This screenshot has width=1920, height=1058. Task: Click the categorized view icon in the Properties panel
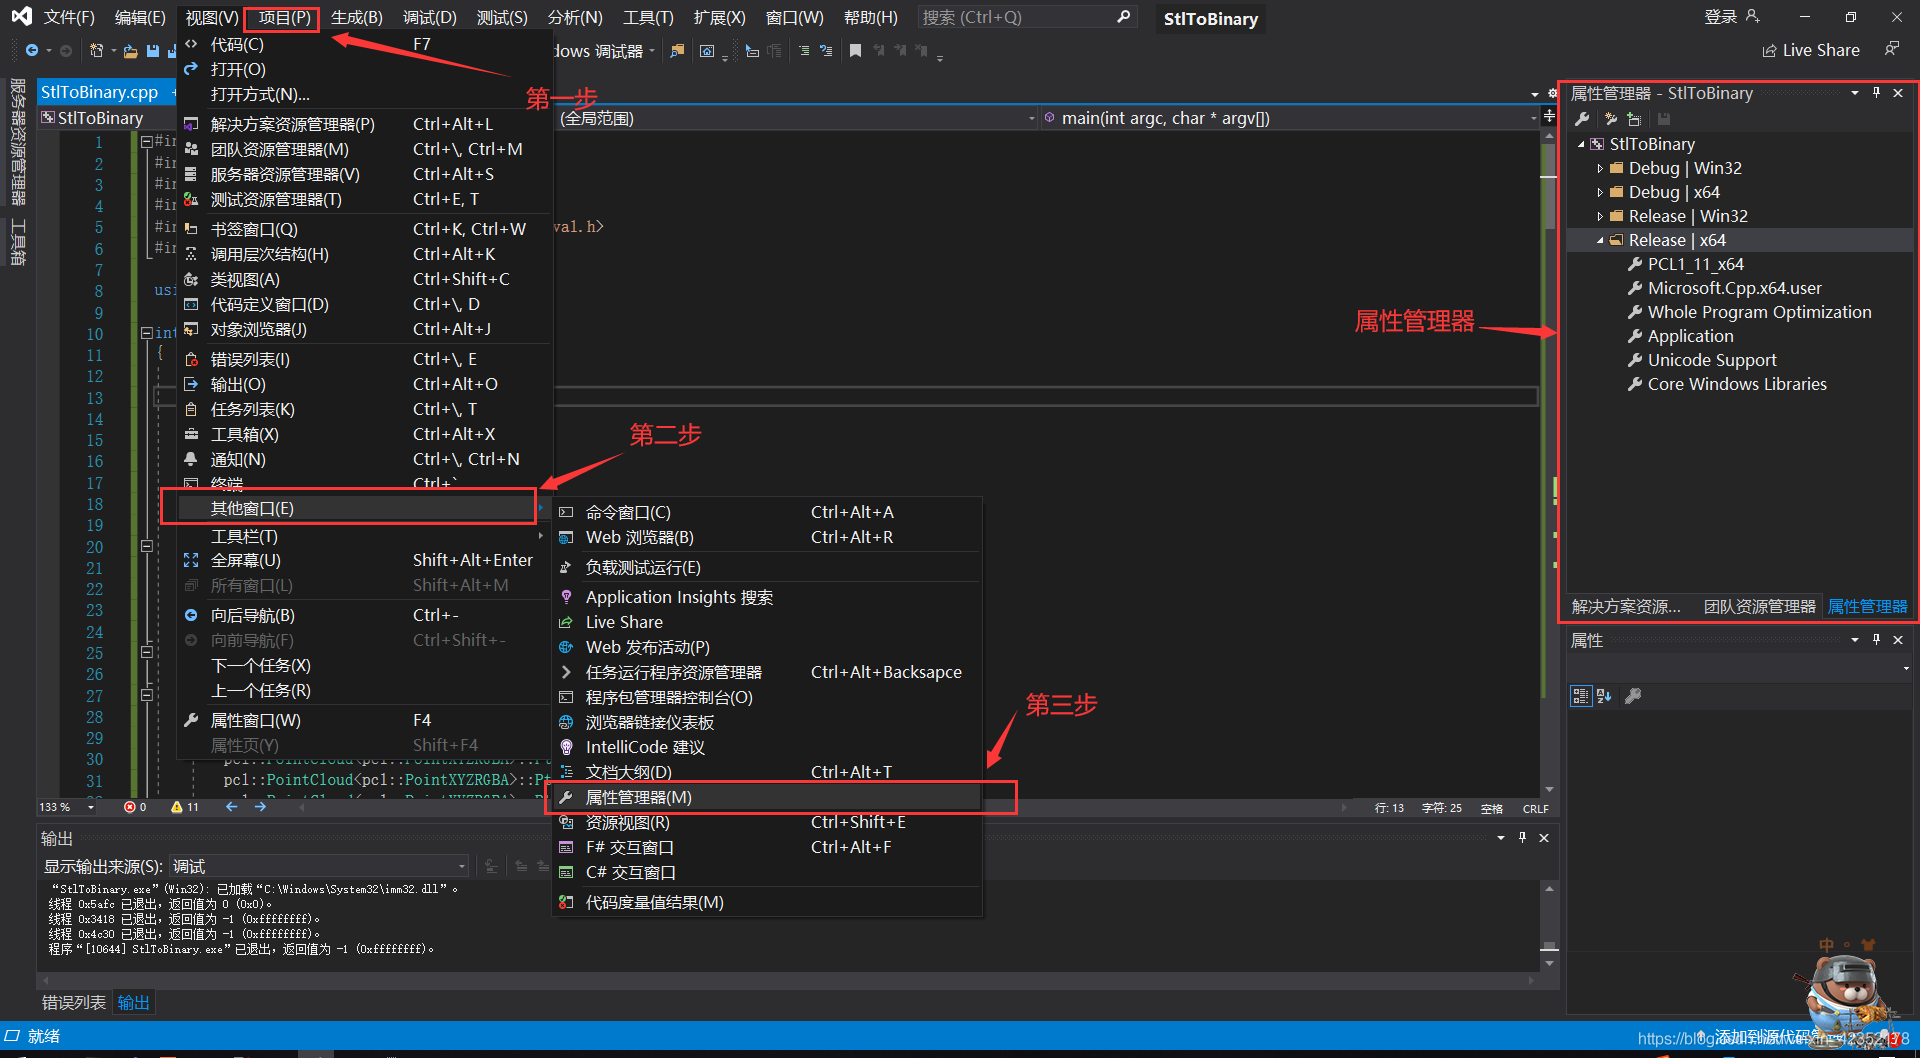pos(1581,696)
